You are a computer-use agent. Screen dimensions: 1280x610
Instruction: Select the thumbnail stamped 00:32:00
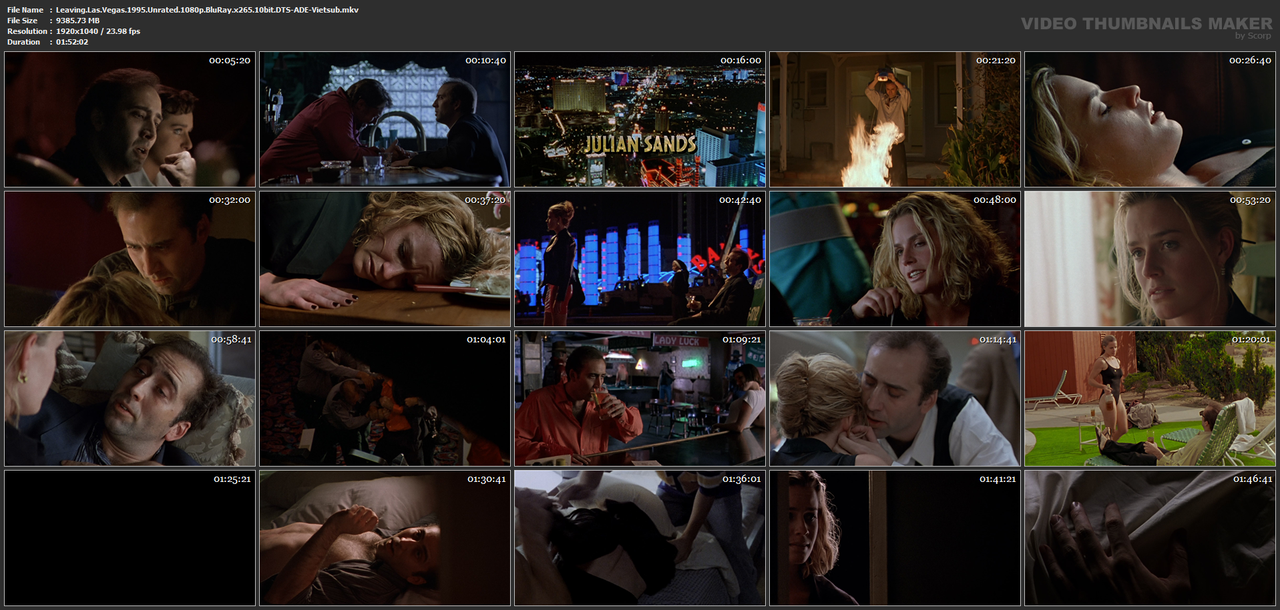click(x=130, y=259)
